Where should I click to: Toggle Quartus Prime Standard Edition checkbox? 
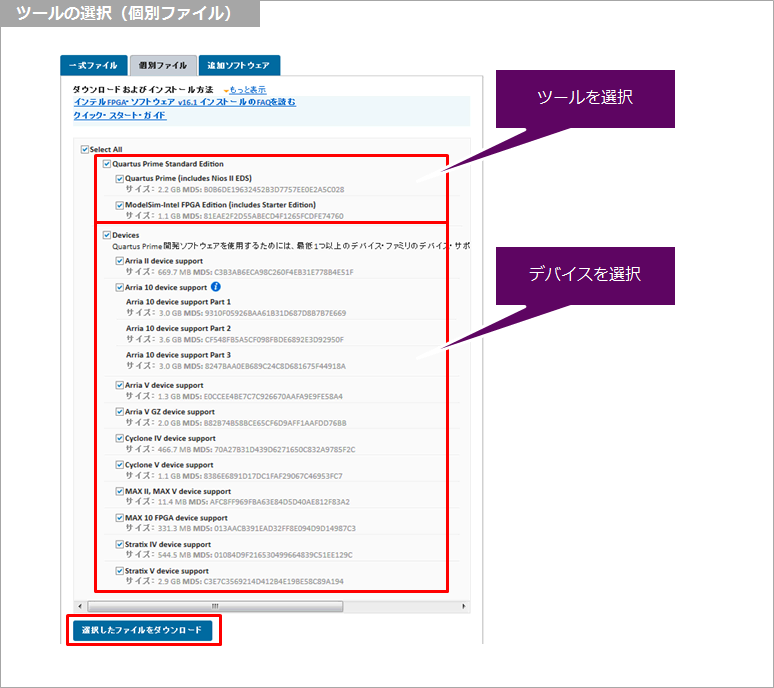(107, 164)
